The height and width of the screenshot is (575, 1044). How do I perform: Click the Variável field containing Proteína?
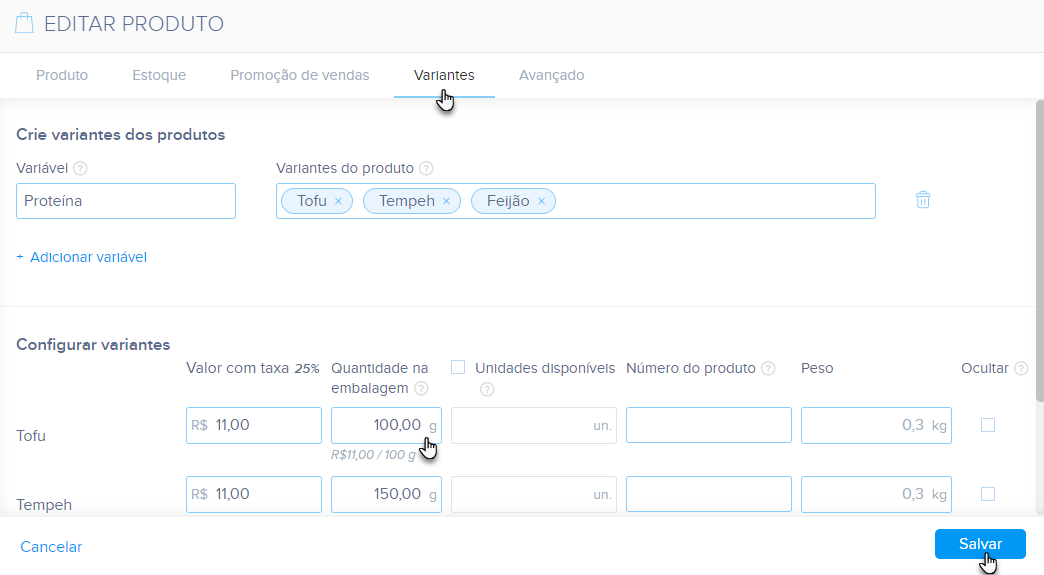coord(126,201)
